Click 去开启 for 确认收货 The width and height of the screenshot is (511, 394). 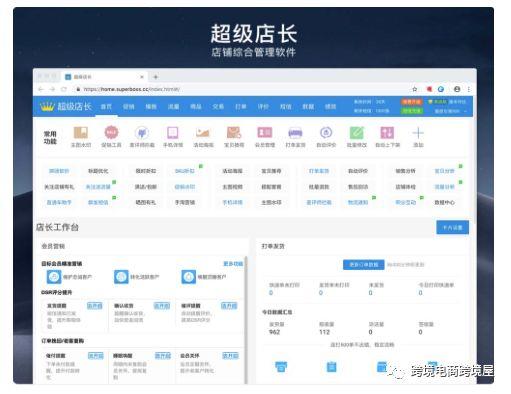tap(162, 306)
